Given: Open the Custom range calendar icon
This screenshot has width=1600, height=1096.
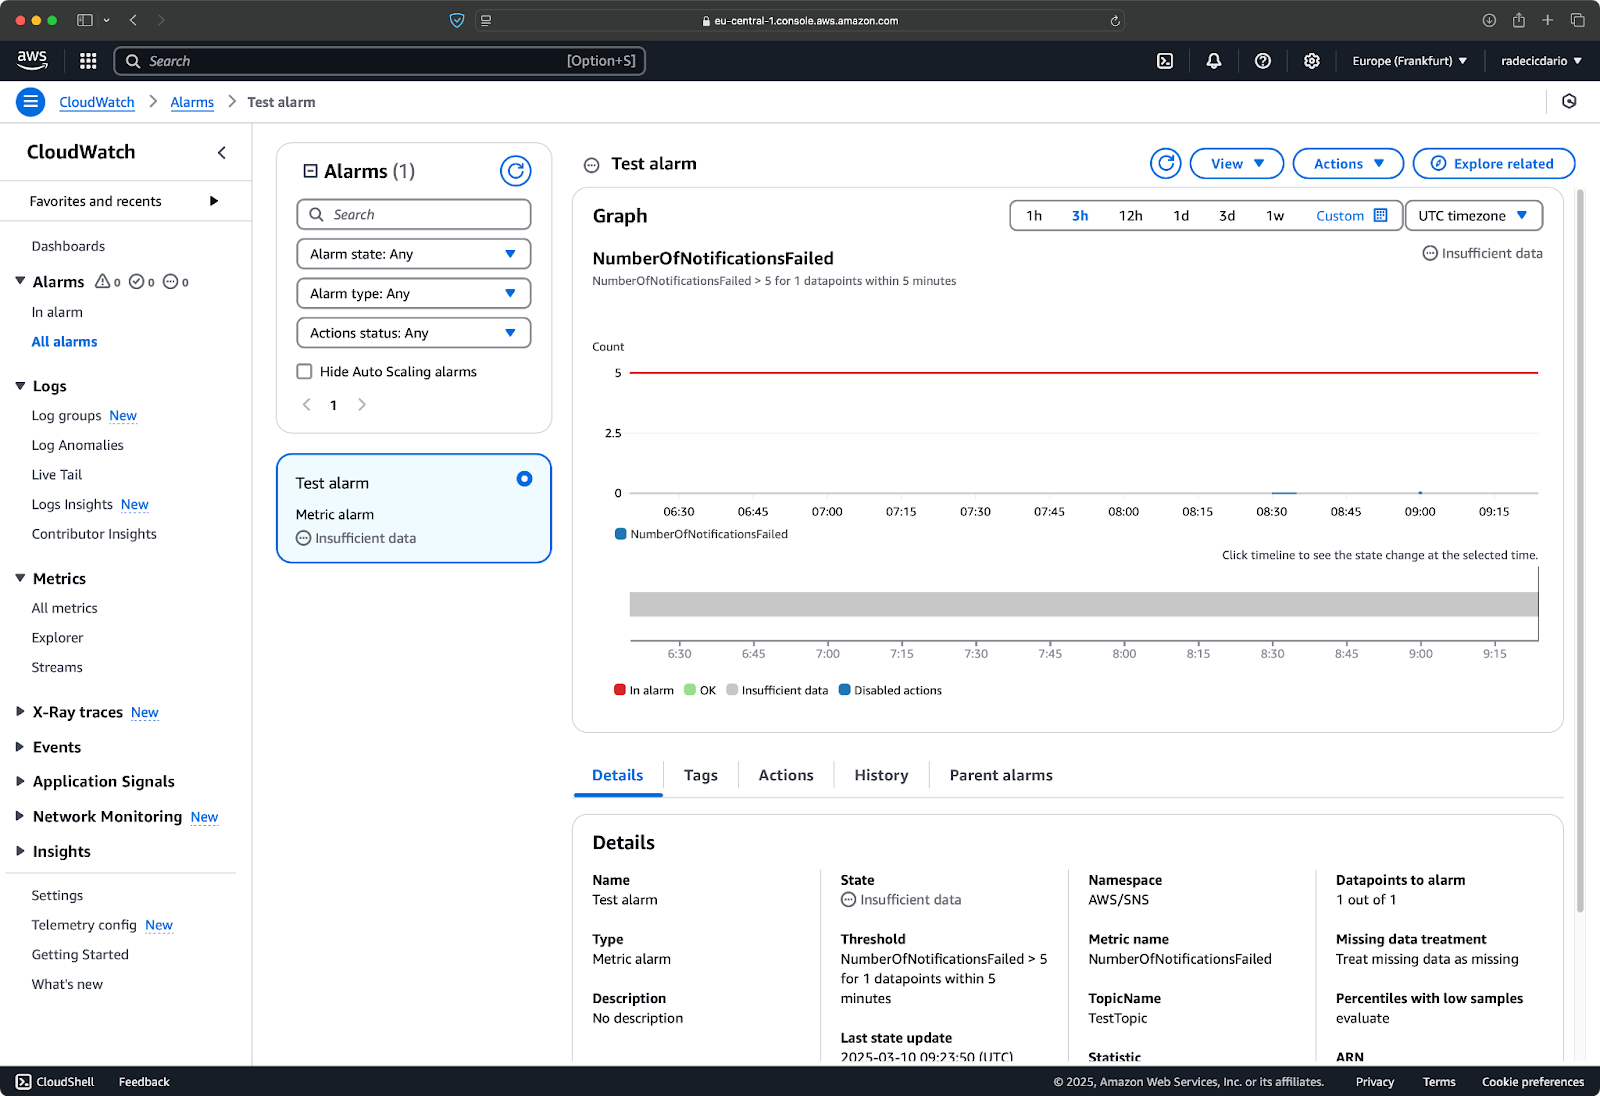Looking at the screenshot, I should pos(1381,215).
